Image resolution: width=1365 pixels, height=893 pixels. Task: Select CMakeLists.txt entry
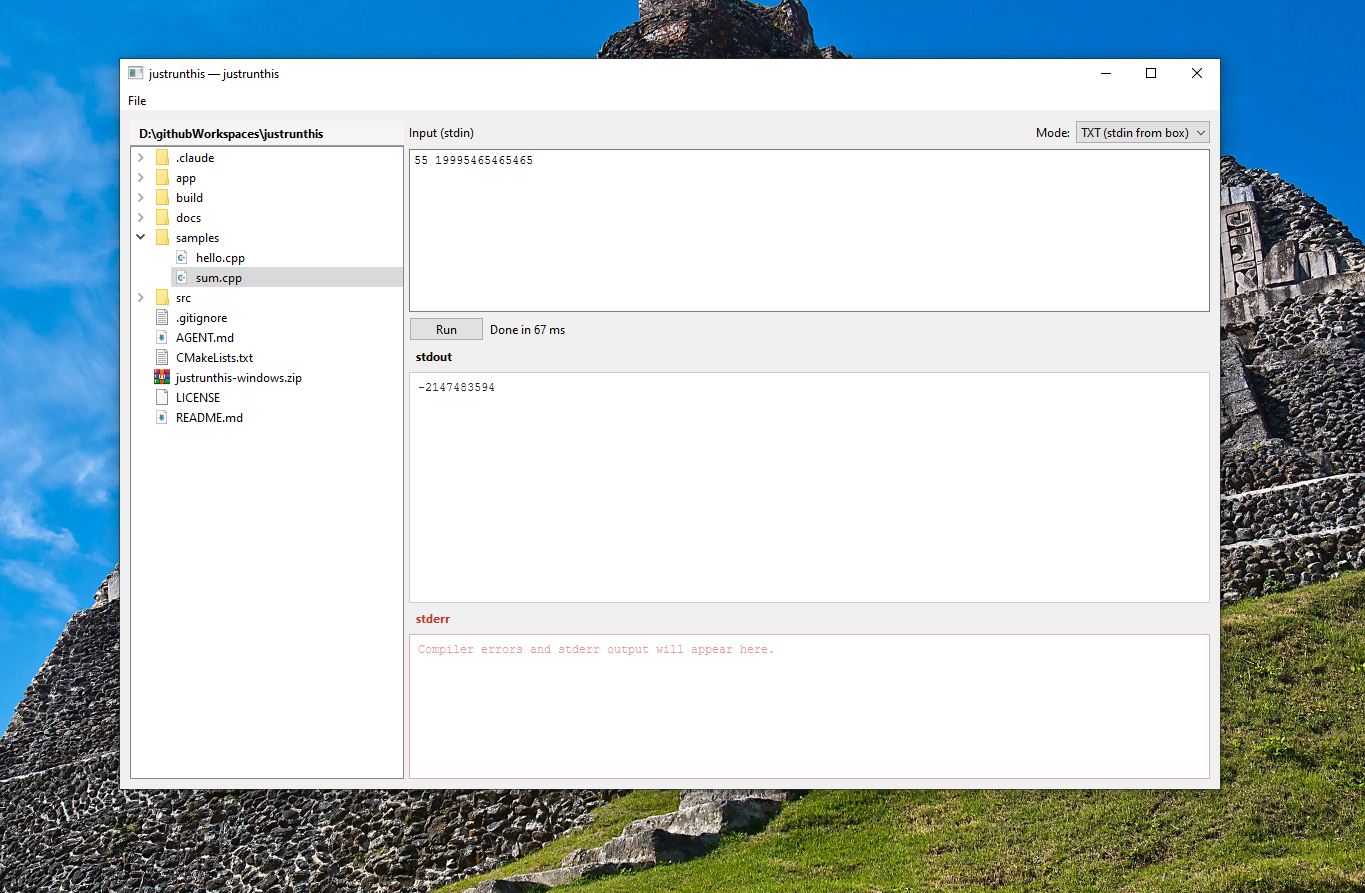pyautogui.click(x=214, y=358)
